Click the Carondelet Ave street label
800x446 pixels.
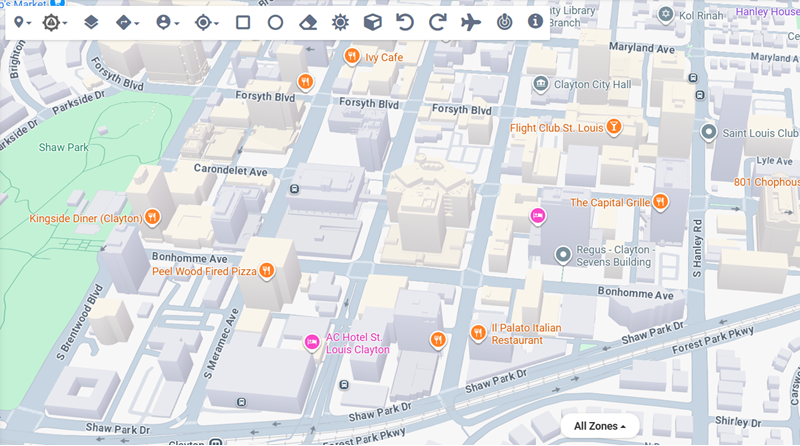[x=231, y=170]
